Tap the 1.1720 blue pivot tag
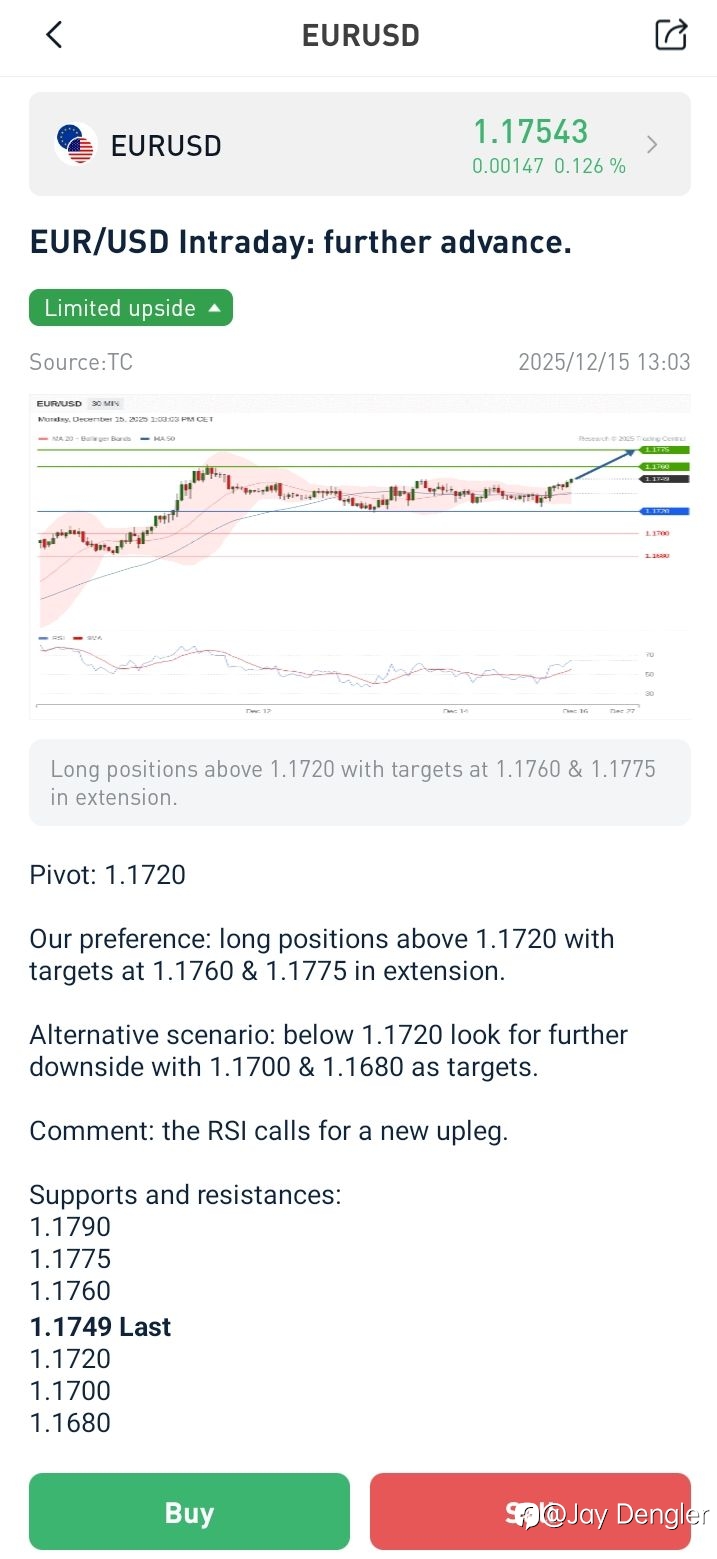 [x=657, y=511]
